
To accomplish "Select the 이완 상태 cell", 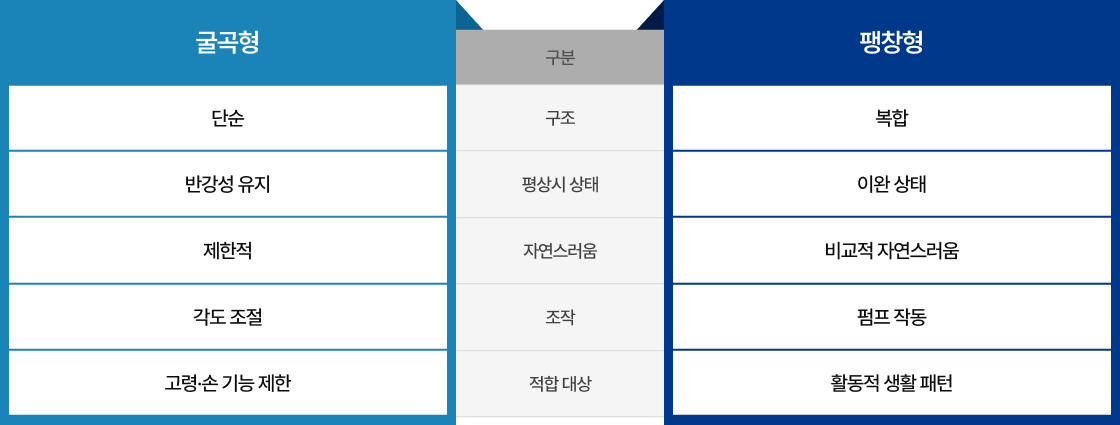I will 891,184.
